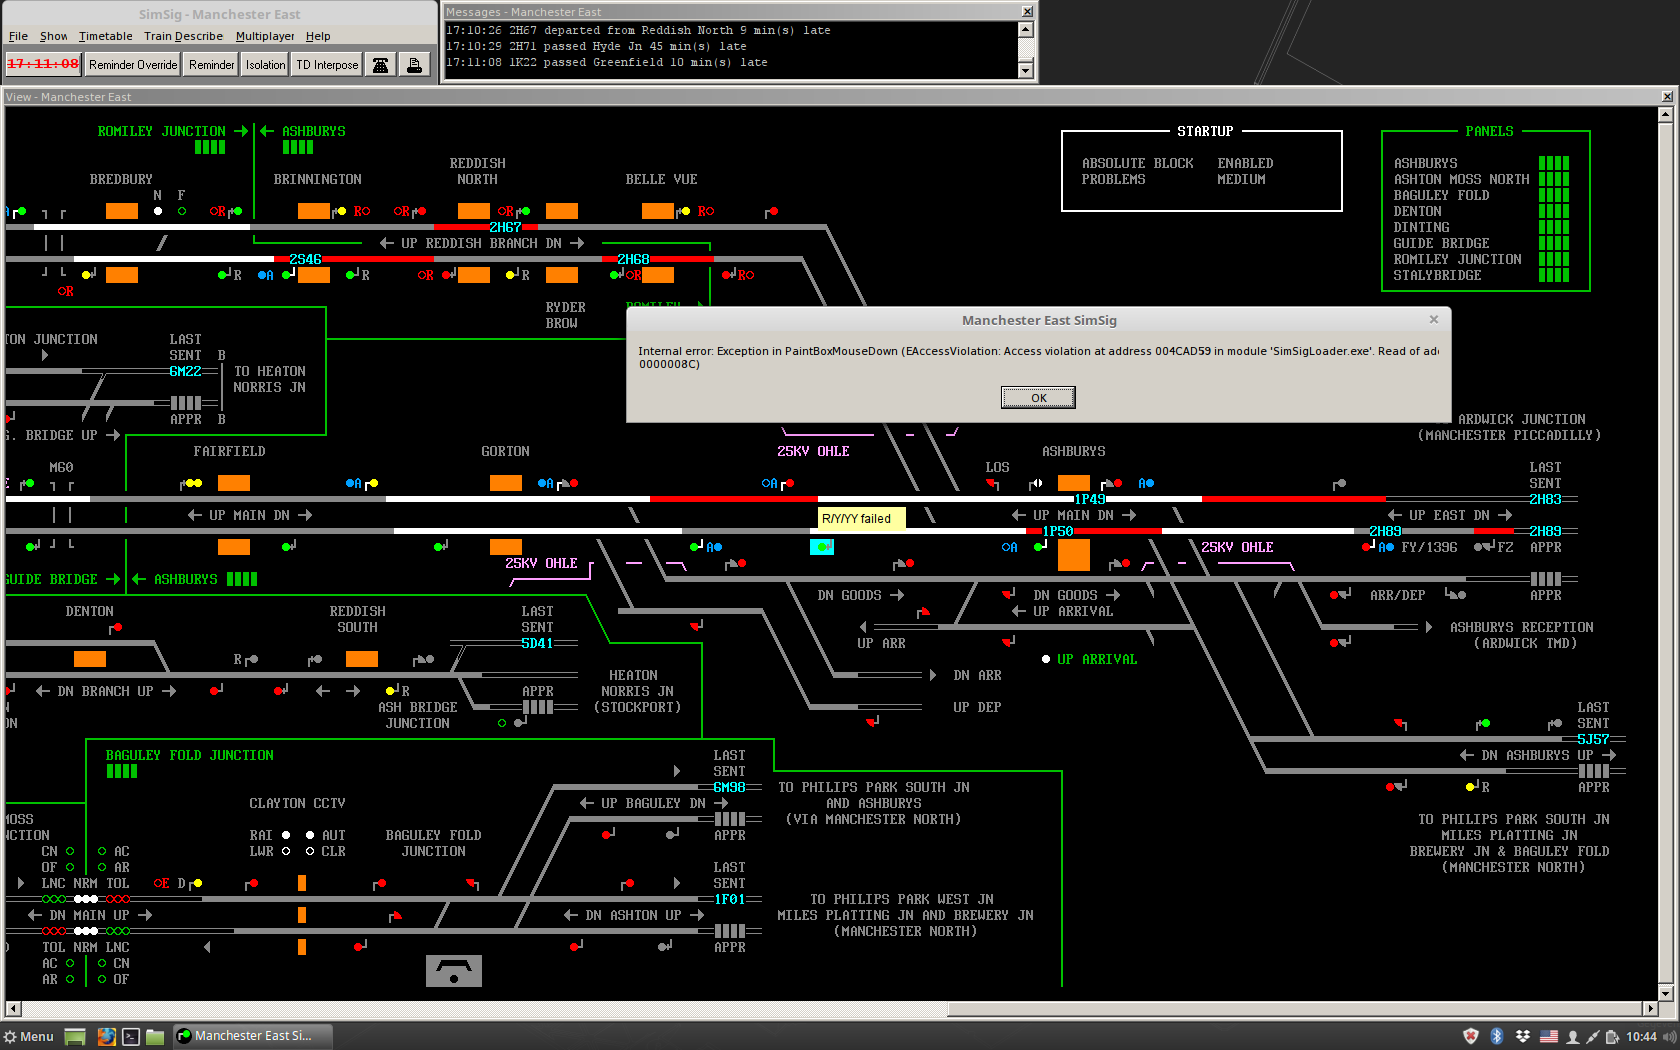Viewport: 1680px width, 1050px height.
Task: Open the terminal from taskbar
Action: 130,1036
